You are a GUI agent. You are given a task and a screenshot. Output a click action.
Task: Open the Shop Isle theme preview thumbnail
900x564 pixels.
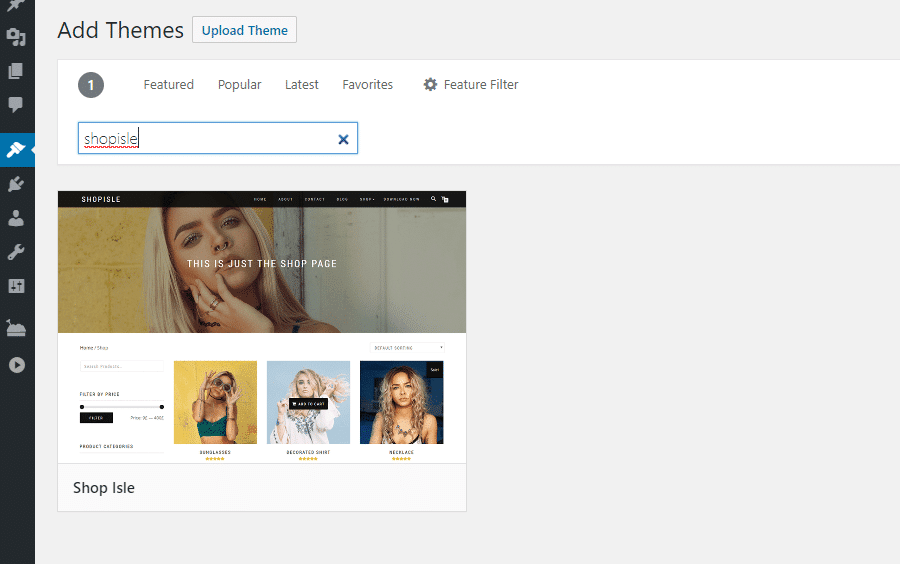pos(262,327)
